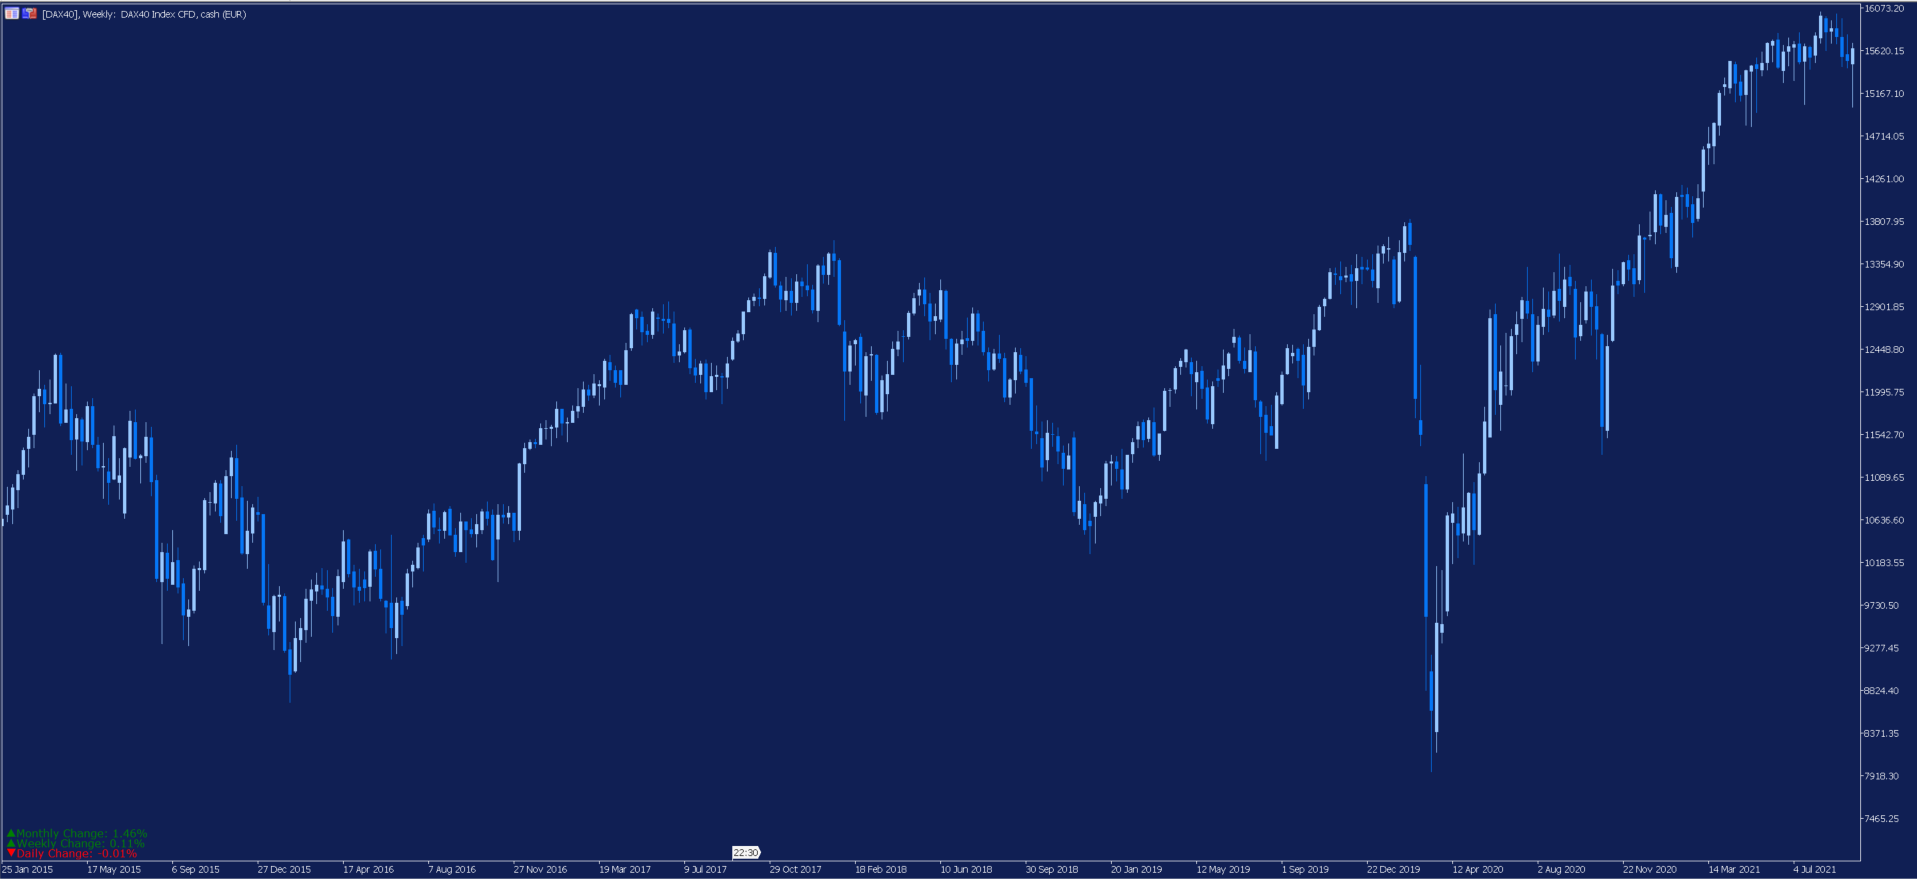
Task: Click the 30 Sep 2018 date label
Action: click(1052, 869)
